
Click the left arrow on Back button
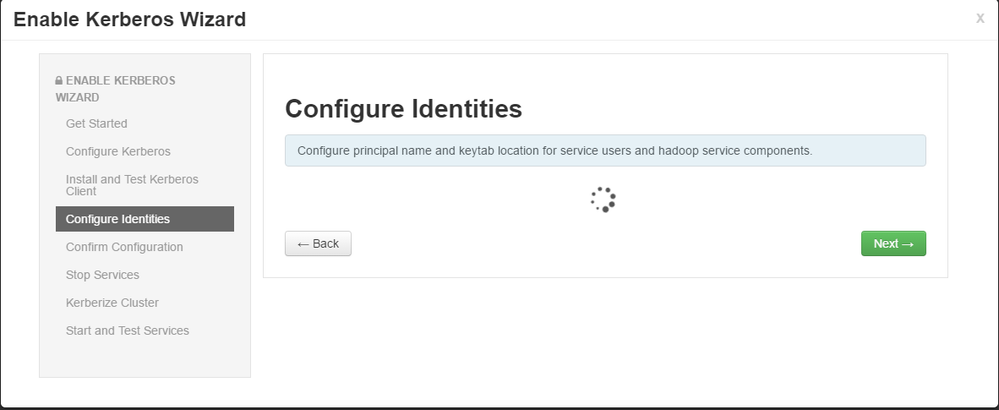[303, 244]
